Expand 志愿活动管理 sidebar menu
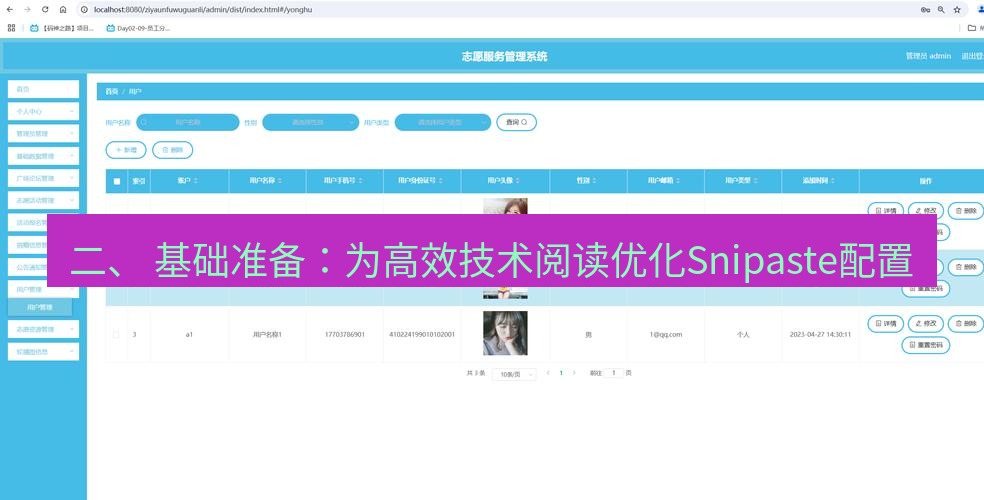The width and height of the screenshot is (984, 500). coord(43,200)
